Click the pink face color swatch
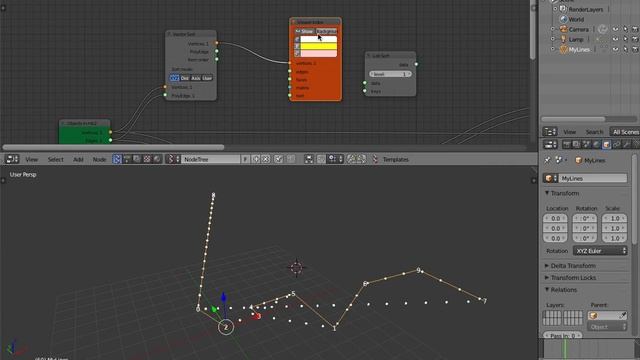The image size is (640, 360). pos(318,53)
